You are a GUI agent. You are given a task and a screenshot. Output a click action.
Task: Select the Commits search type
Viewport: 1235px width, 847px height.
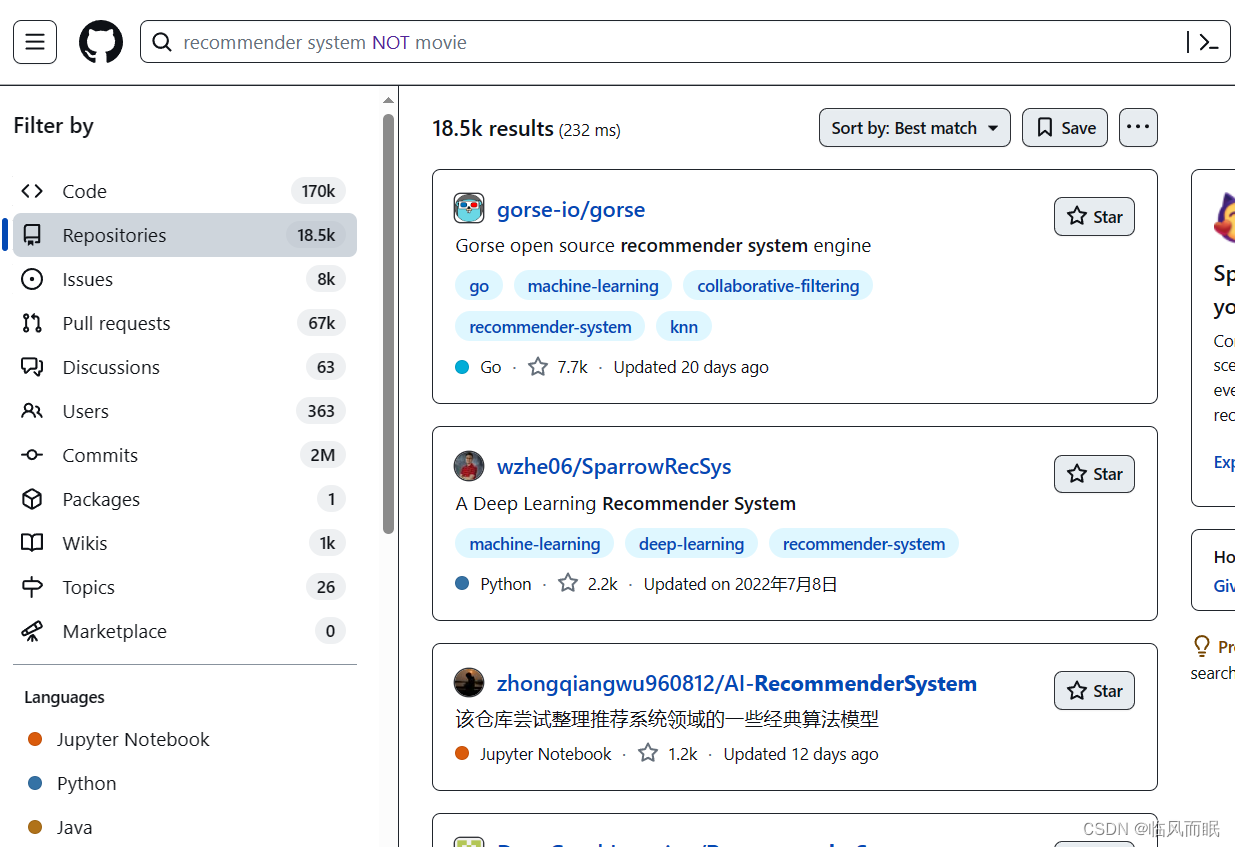coord(185,455)
